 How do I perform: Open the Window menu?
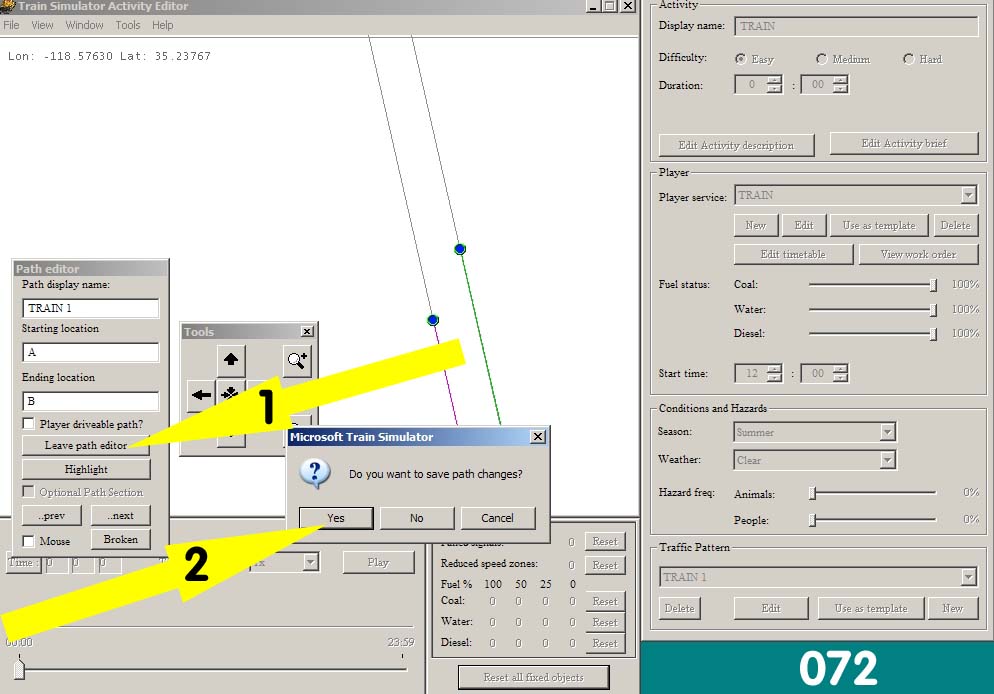click(84, 25)
